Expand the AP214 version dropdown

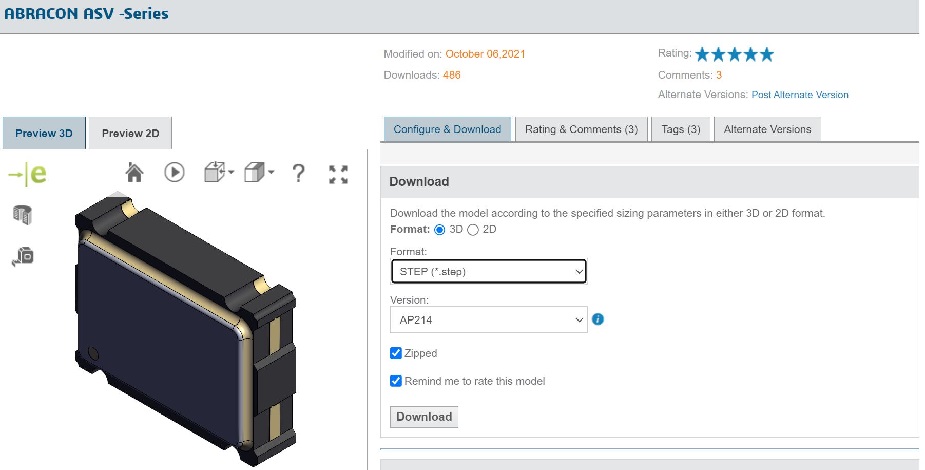point(487,320)
